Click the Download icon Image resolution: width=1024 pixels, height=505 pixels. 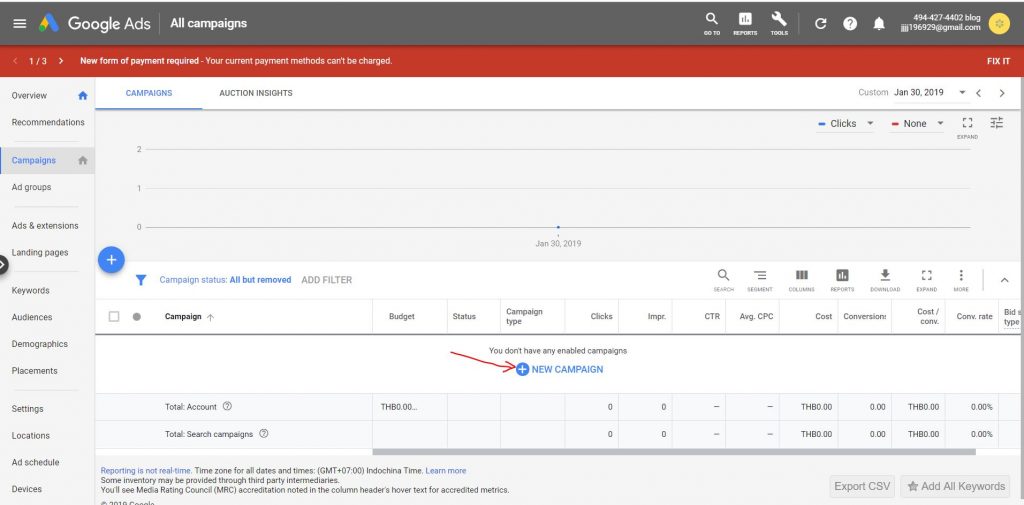coord(885,280)
